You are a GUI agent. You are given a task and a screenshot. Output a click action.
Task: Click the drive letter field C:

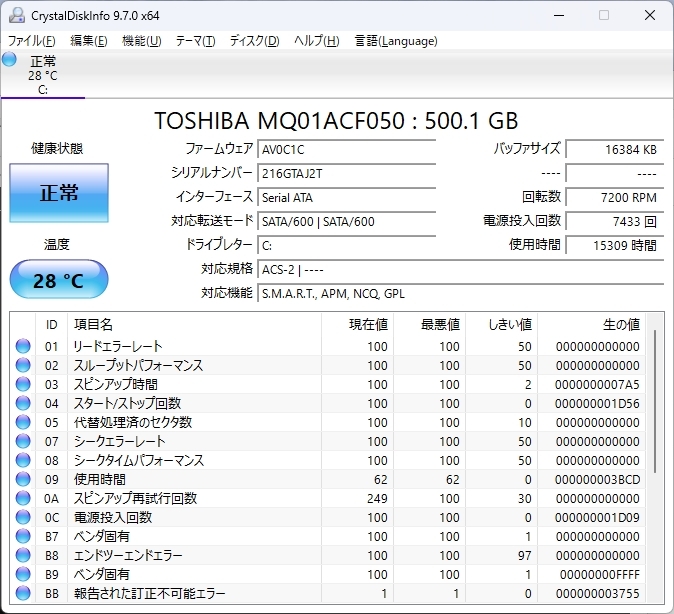coord(346,246)
